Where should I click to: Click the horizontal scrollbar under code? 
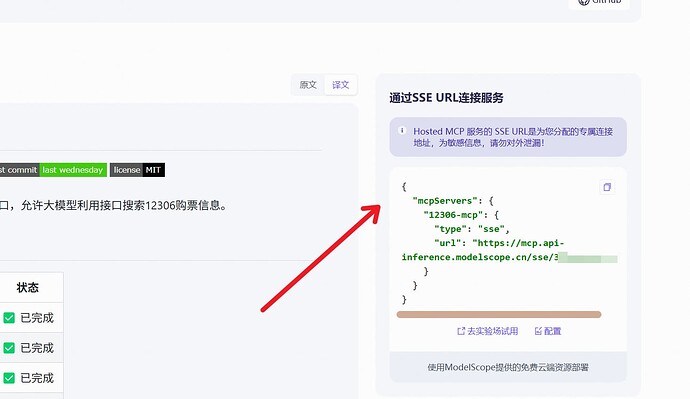[499, 315]
